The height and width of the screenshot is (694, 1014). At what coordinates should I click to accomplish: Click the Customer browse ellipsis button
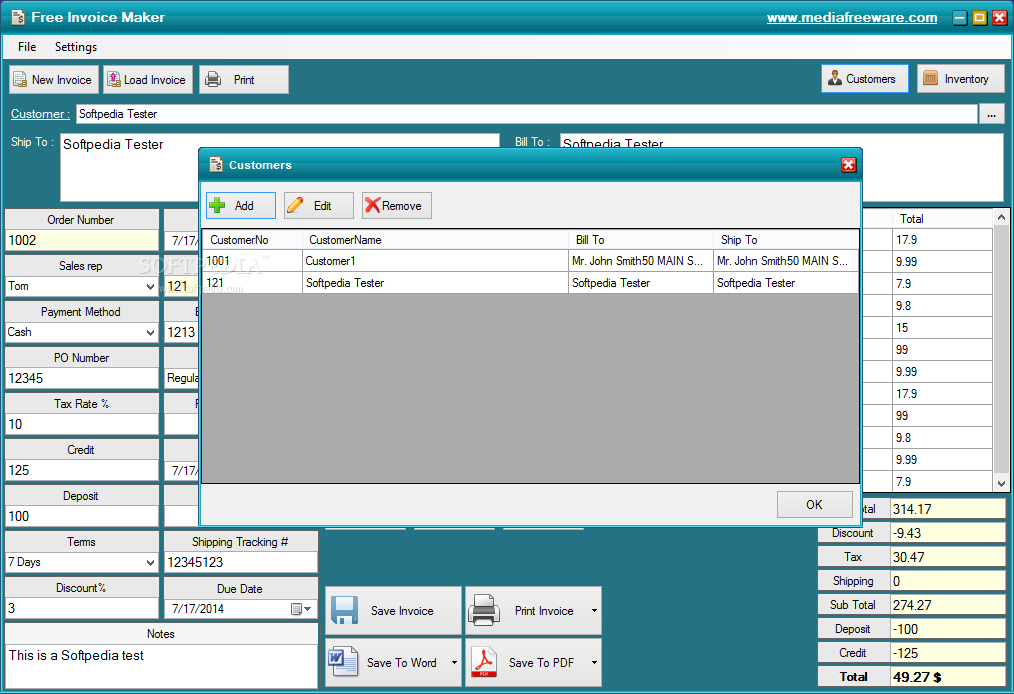coord(991,114)
